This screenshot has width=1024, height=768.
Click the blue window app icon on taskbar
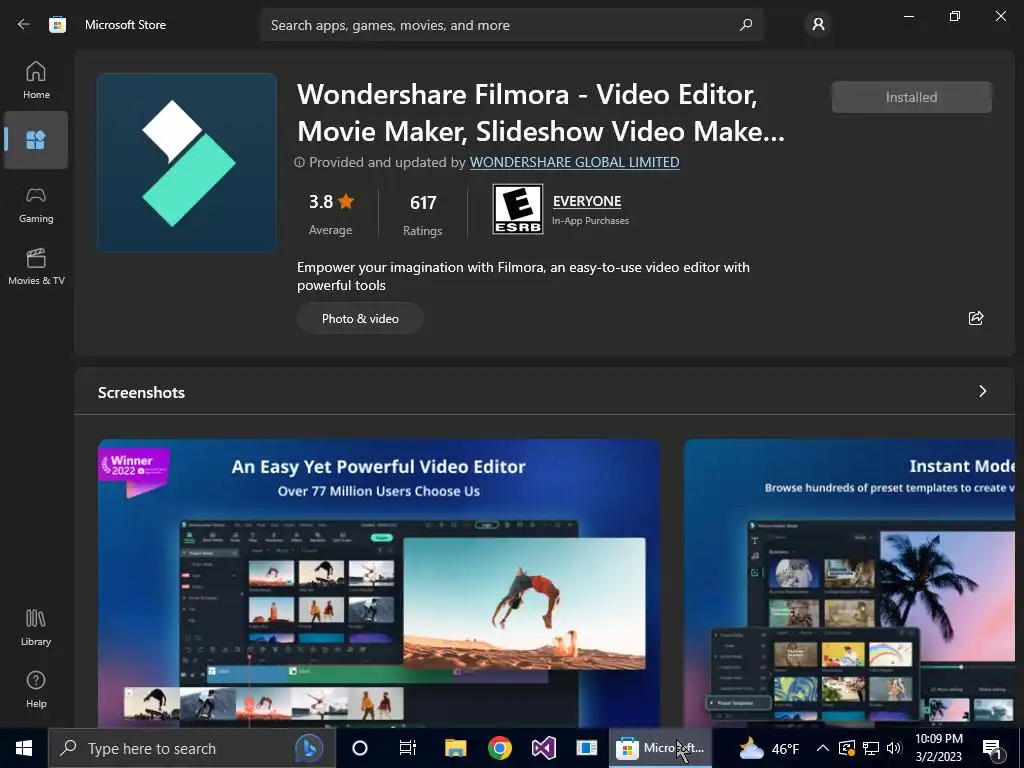(x=586, y=748)
